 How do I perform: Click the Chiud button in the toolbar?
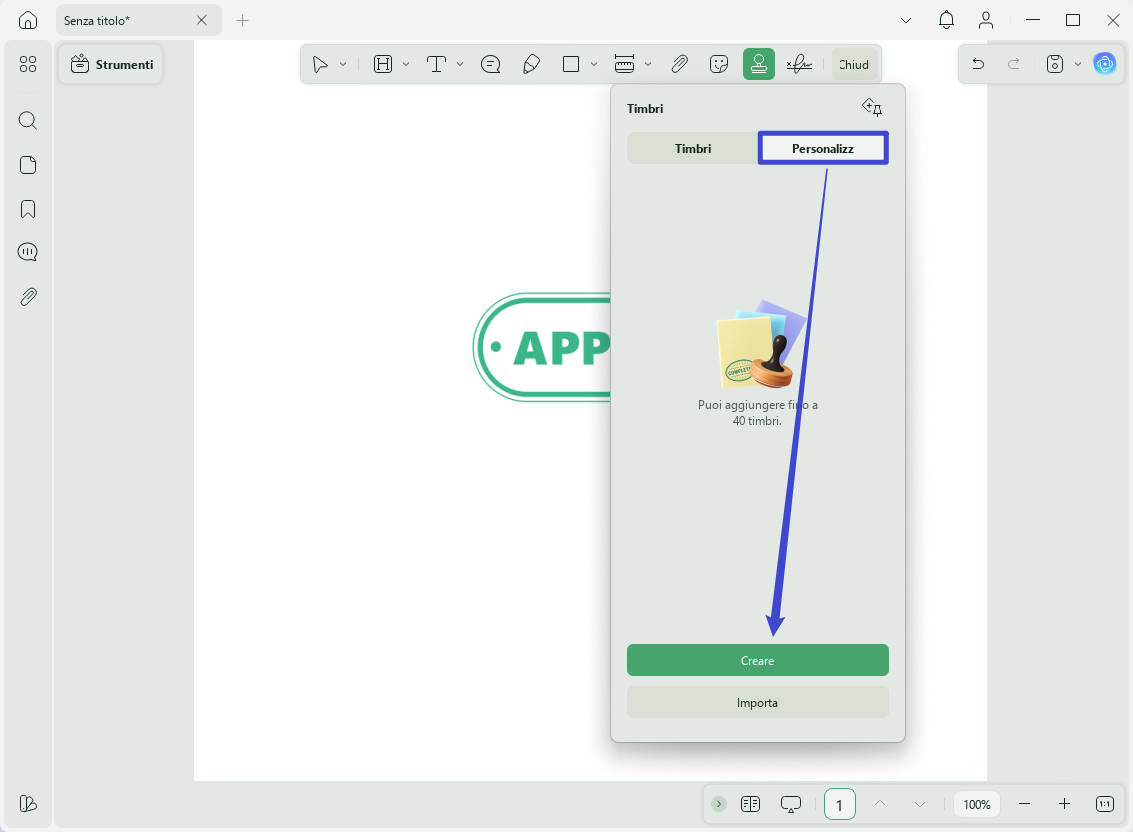(854, 64)
